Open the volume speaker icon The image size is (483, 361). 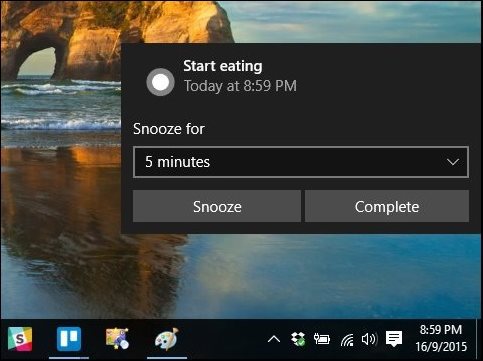tap(369, 339)
